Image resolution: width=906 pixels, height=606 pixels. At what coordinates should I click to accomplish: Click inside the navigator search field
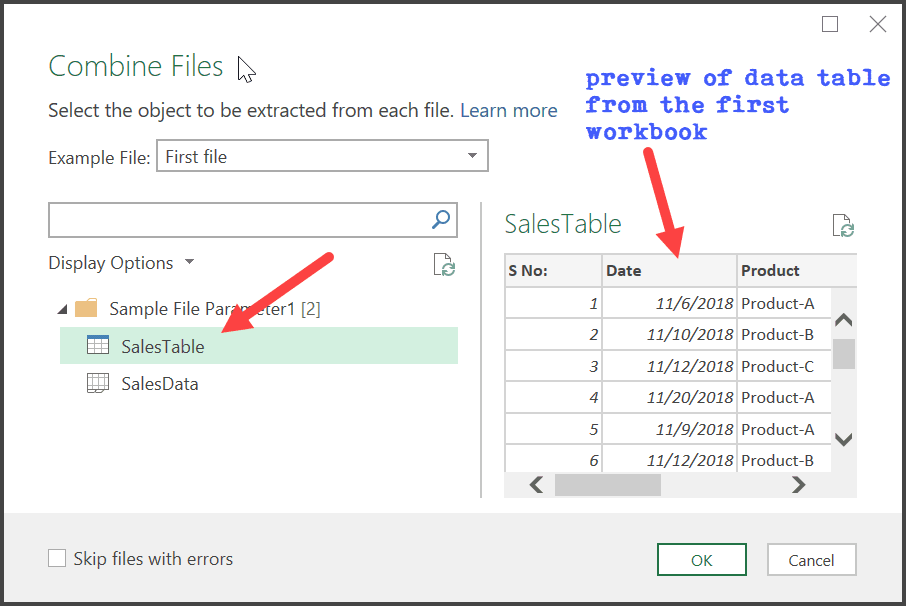238,220
